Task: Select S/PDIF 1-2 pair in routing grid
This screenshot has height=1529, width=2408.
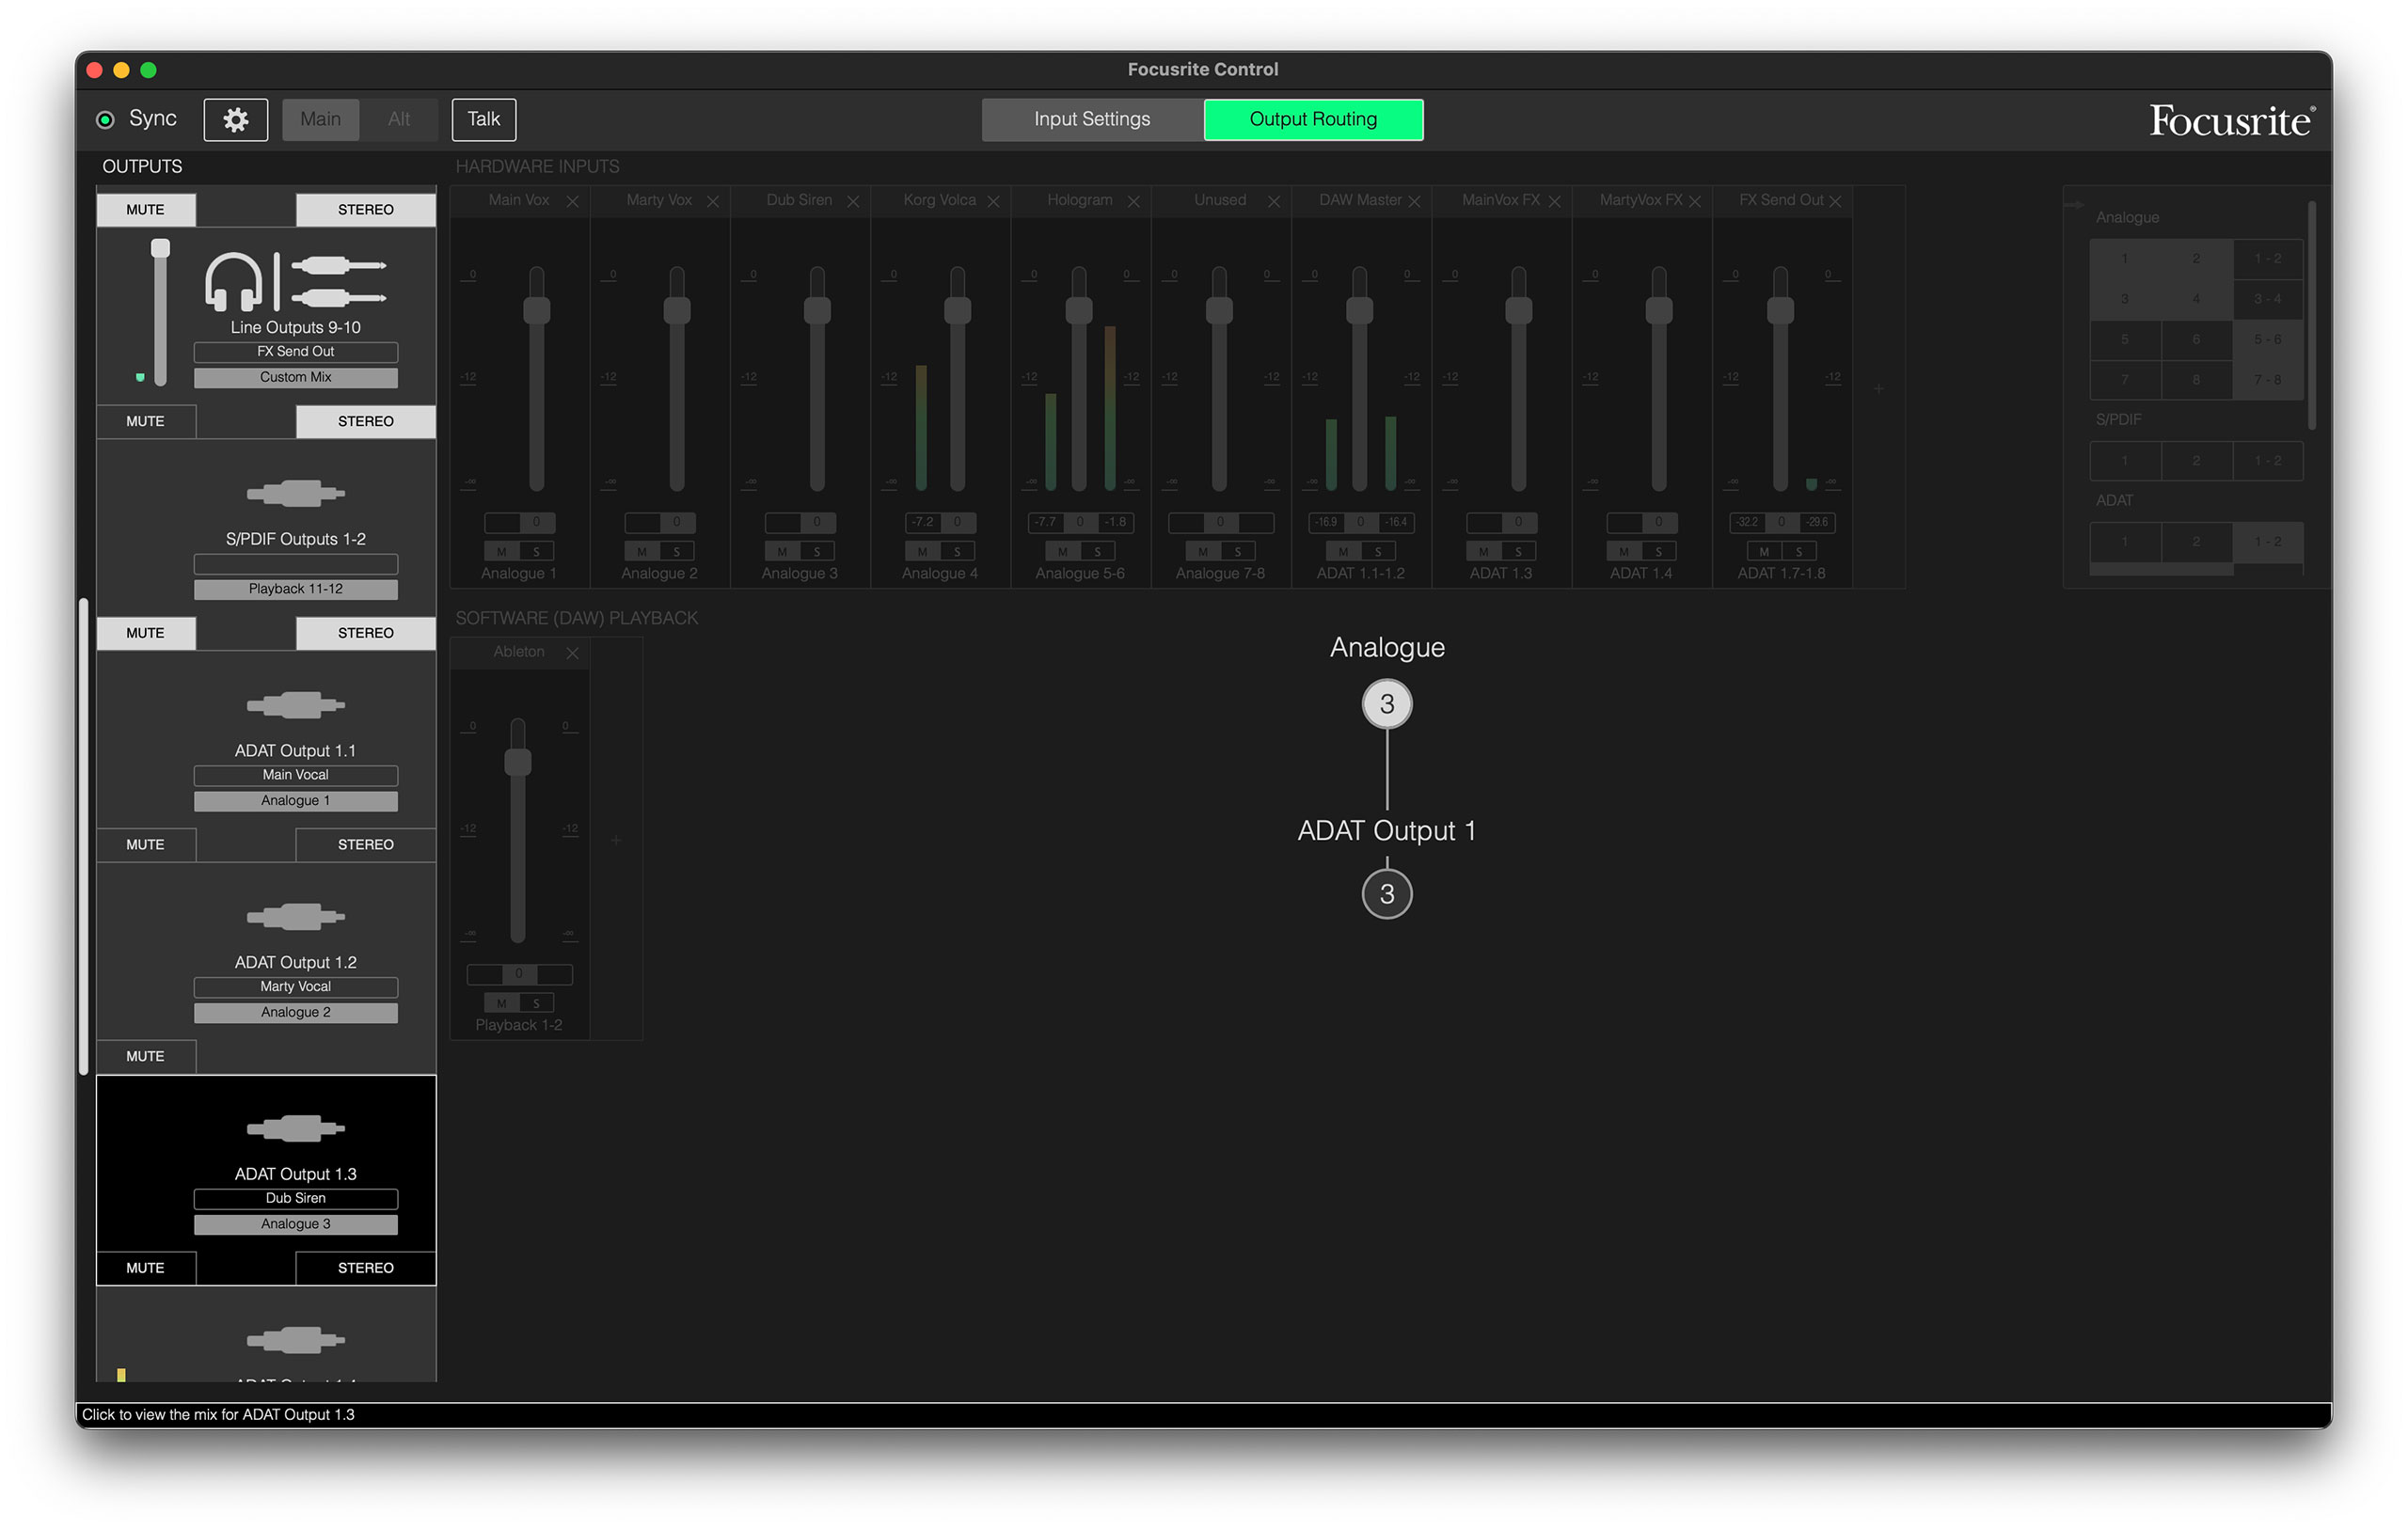Action: point(2268,461)
